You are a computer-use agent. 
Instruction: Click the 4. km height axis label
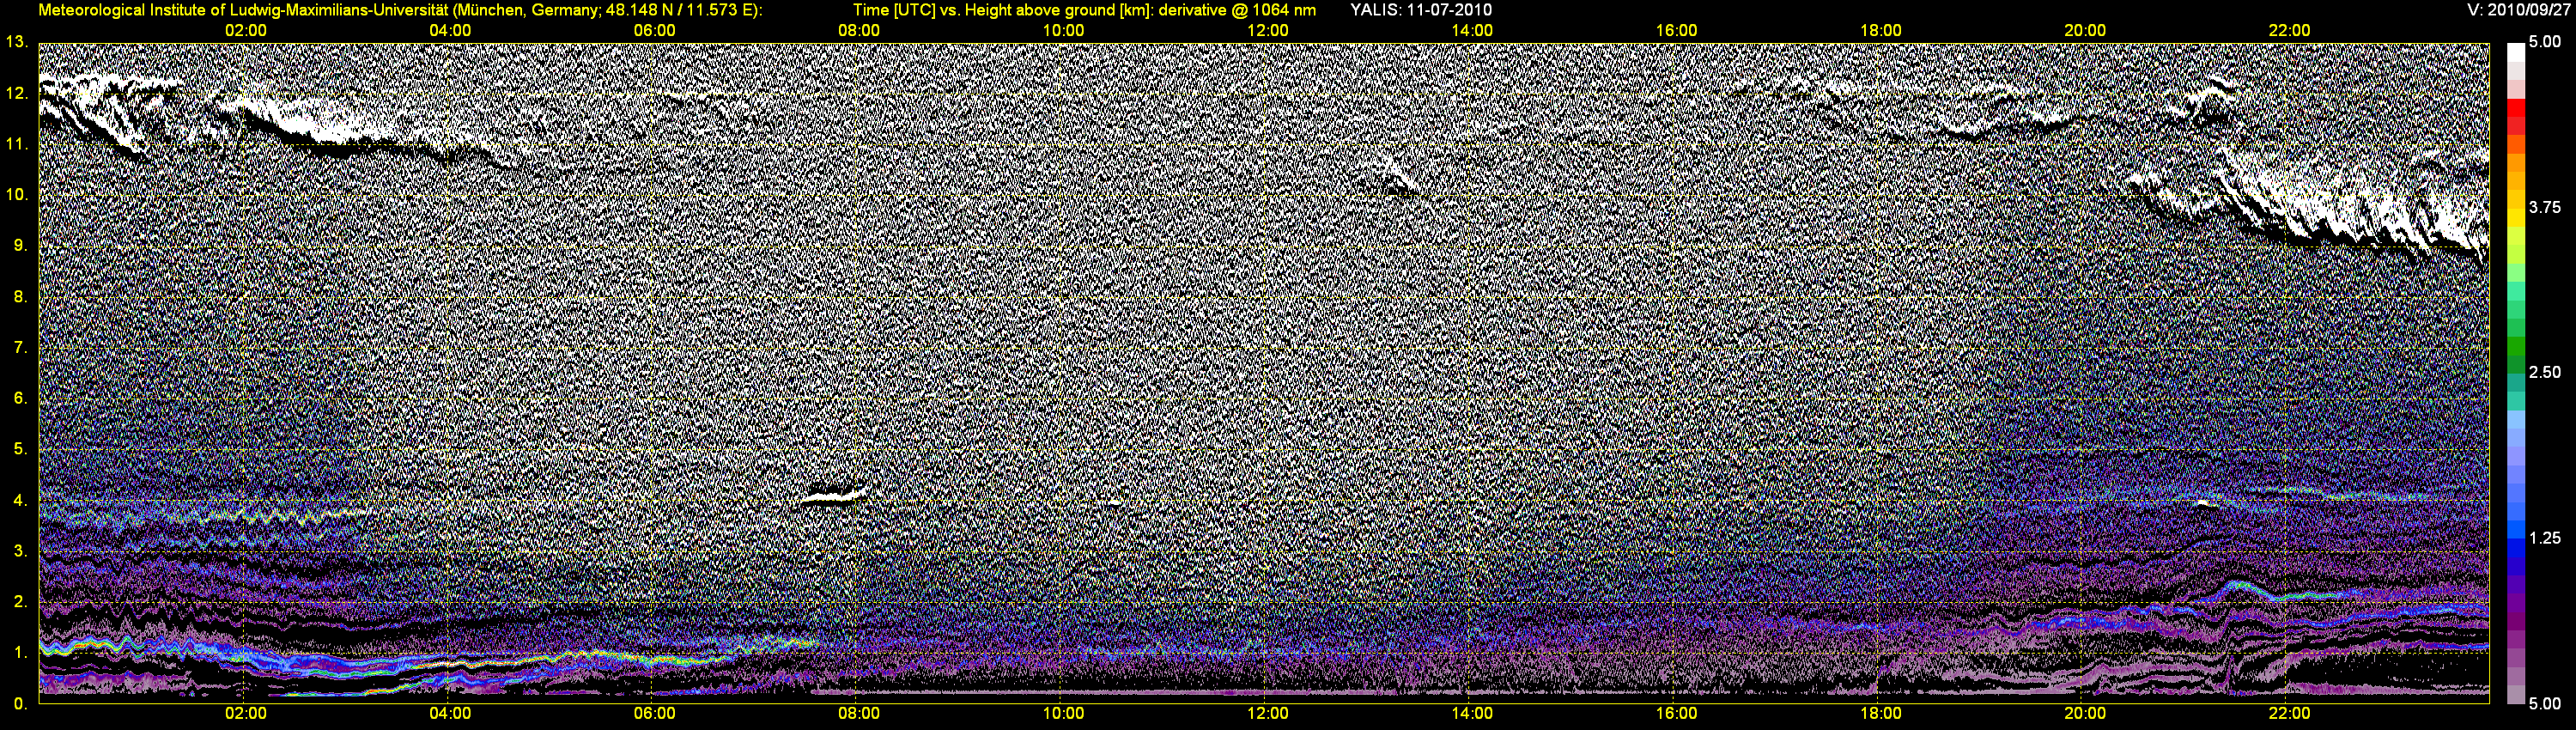tap(20, 500)
